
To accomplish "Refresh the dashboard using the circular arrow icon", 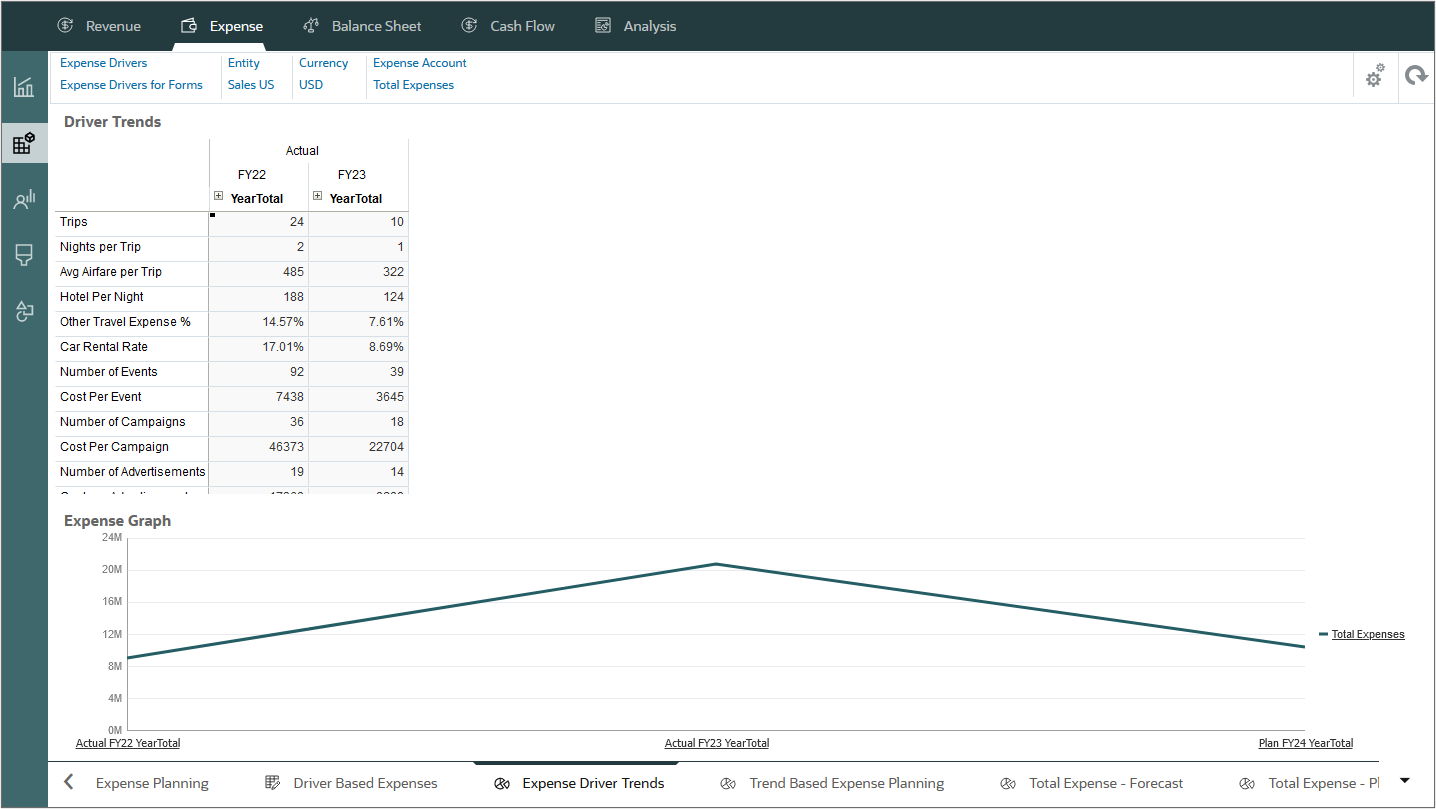I will pos(1417,75).
